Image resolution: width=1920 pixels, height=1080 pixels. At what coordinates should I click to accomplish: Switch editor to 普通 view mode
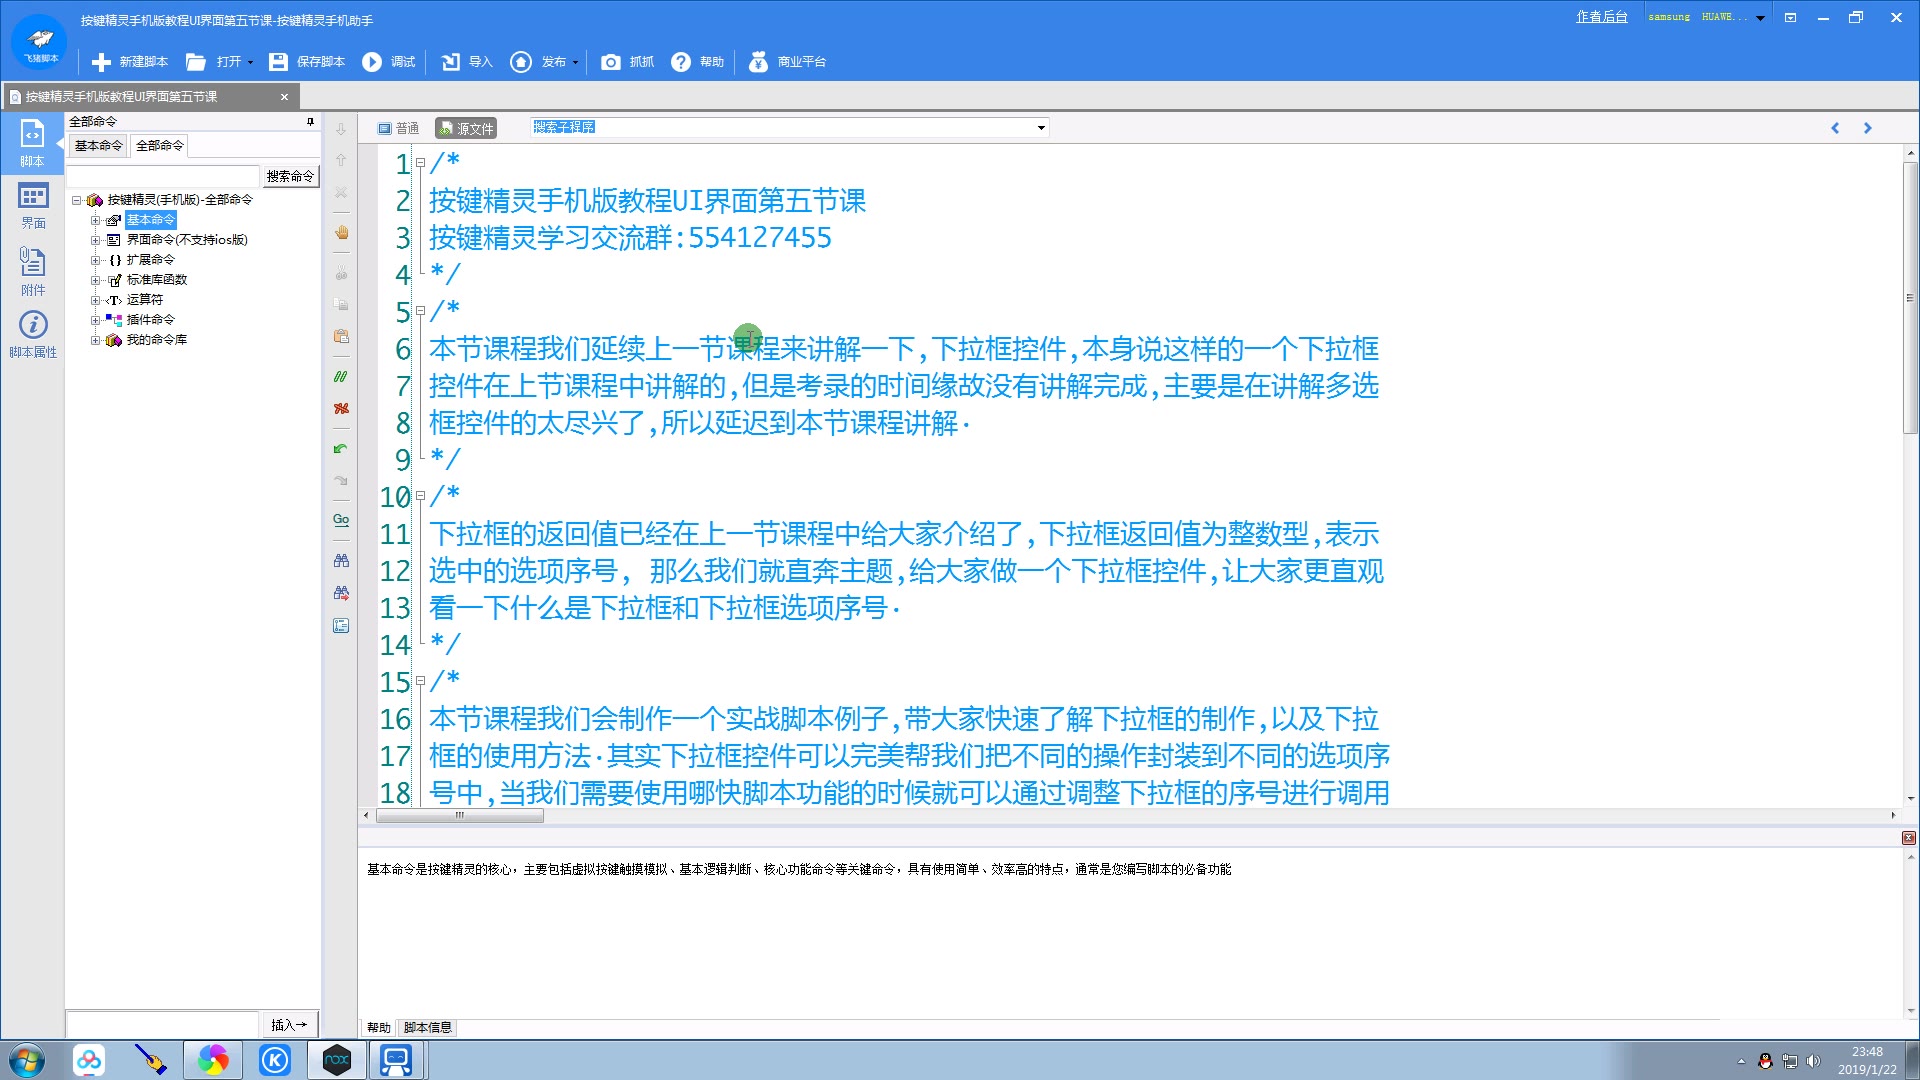click(398, 128)
